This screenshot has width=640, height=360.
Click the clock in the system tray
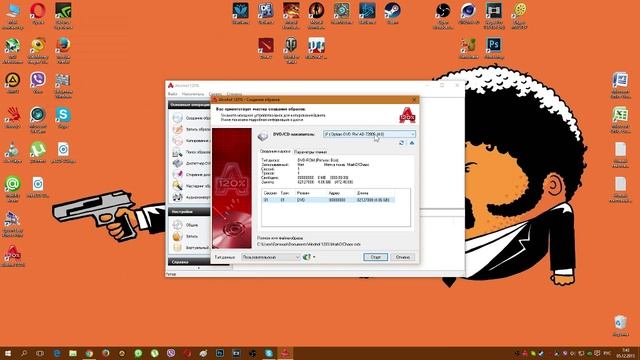click(x=626, y=353)
